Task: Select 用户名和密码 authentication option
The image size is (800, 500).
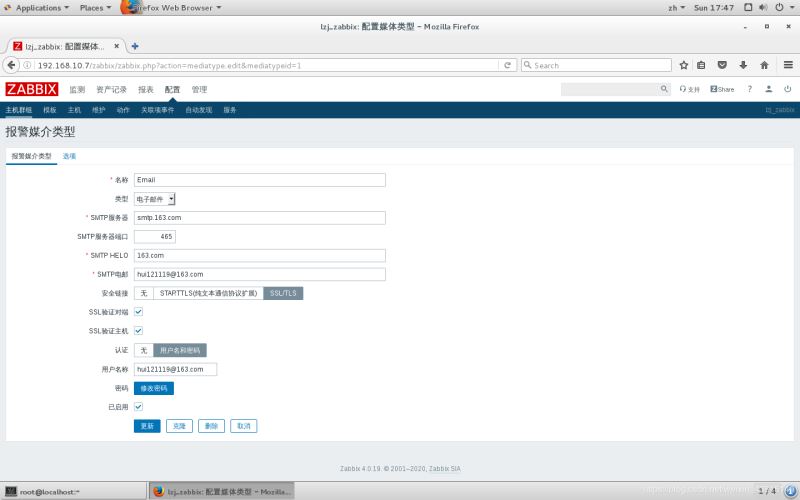Action: tap(180, 350)
